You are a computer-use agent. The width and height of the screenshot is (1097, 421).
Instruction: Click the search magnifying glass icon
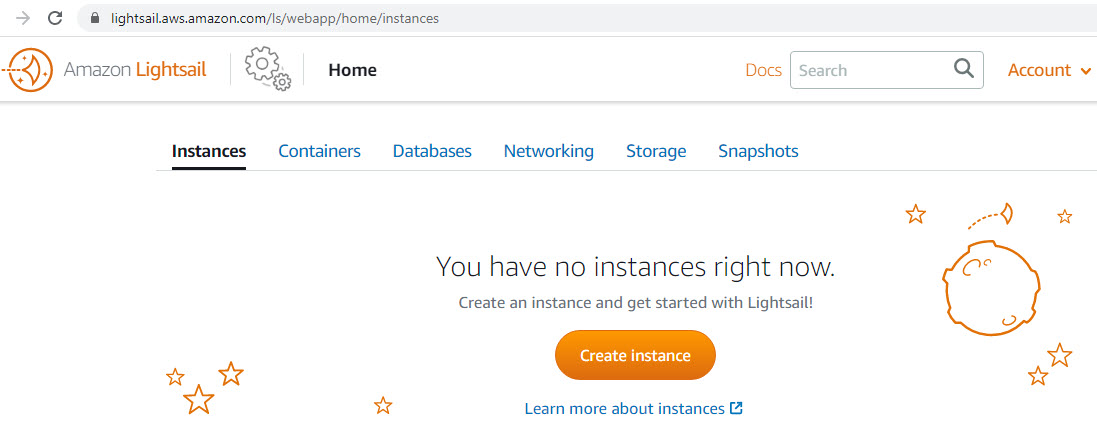pos(963,69)
